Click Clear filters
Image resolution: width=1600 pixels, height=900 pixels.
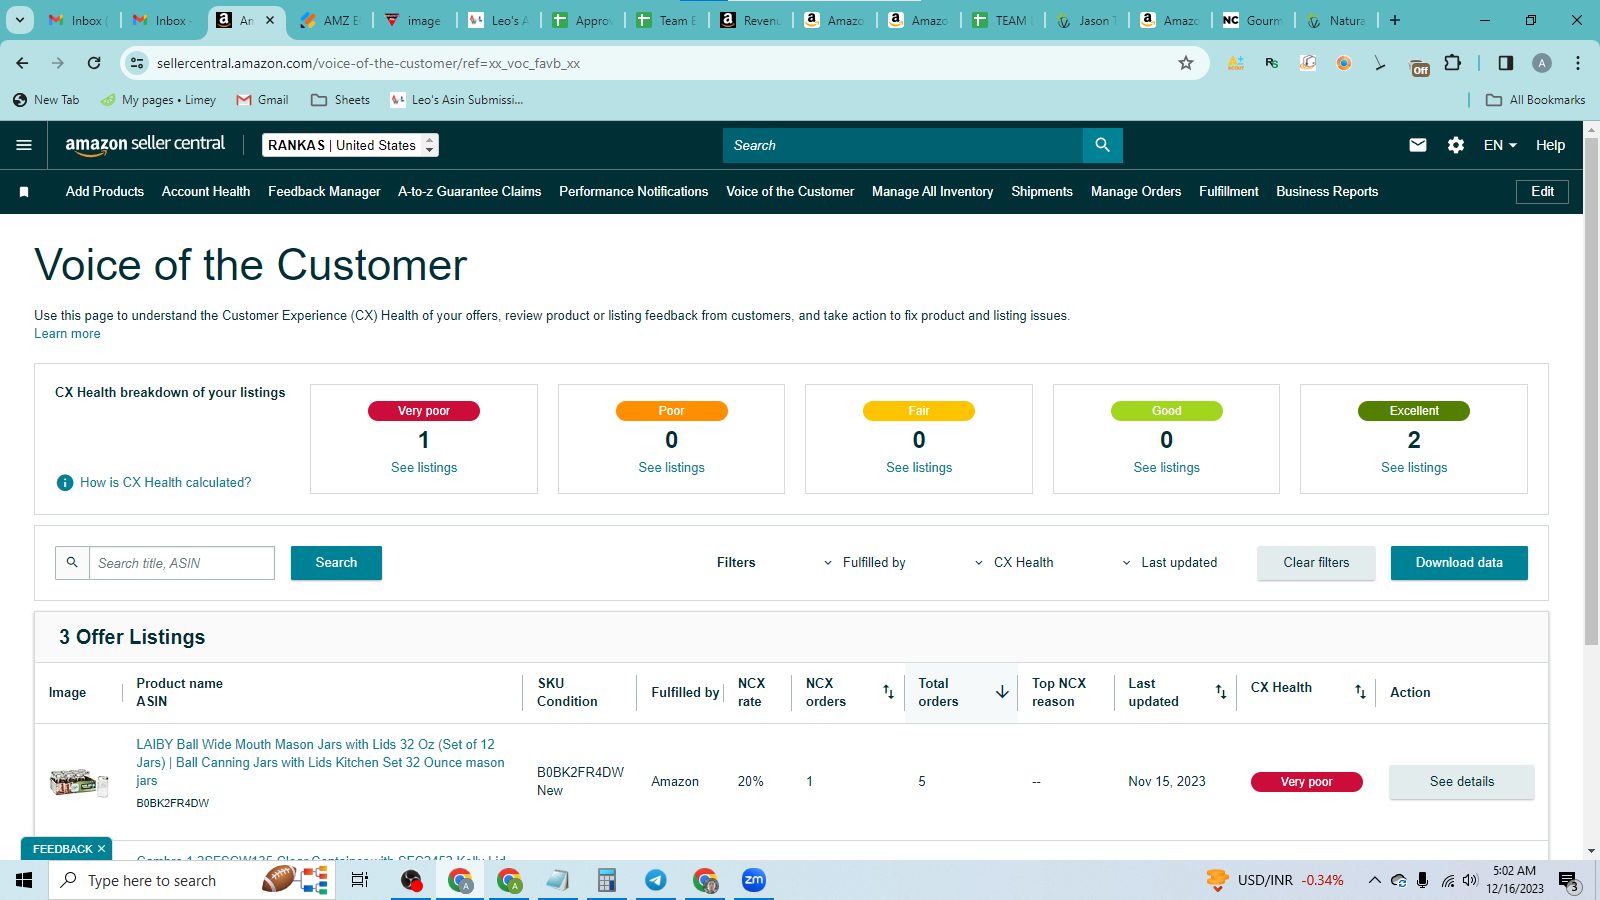[1316, 563]
